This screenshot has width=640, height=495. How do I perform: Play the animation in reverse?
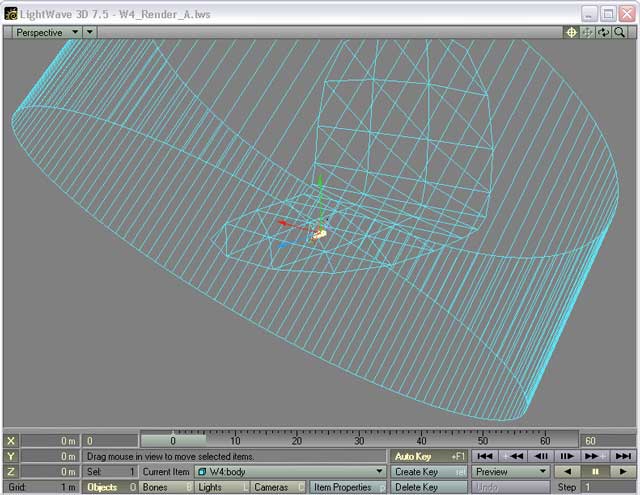click(x=567, y=472)
